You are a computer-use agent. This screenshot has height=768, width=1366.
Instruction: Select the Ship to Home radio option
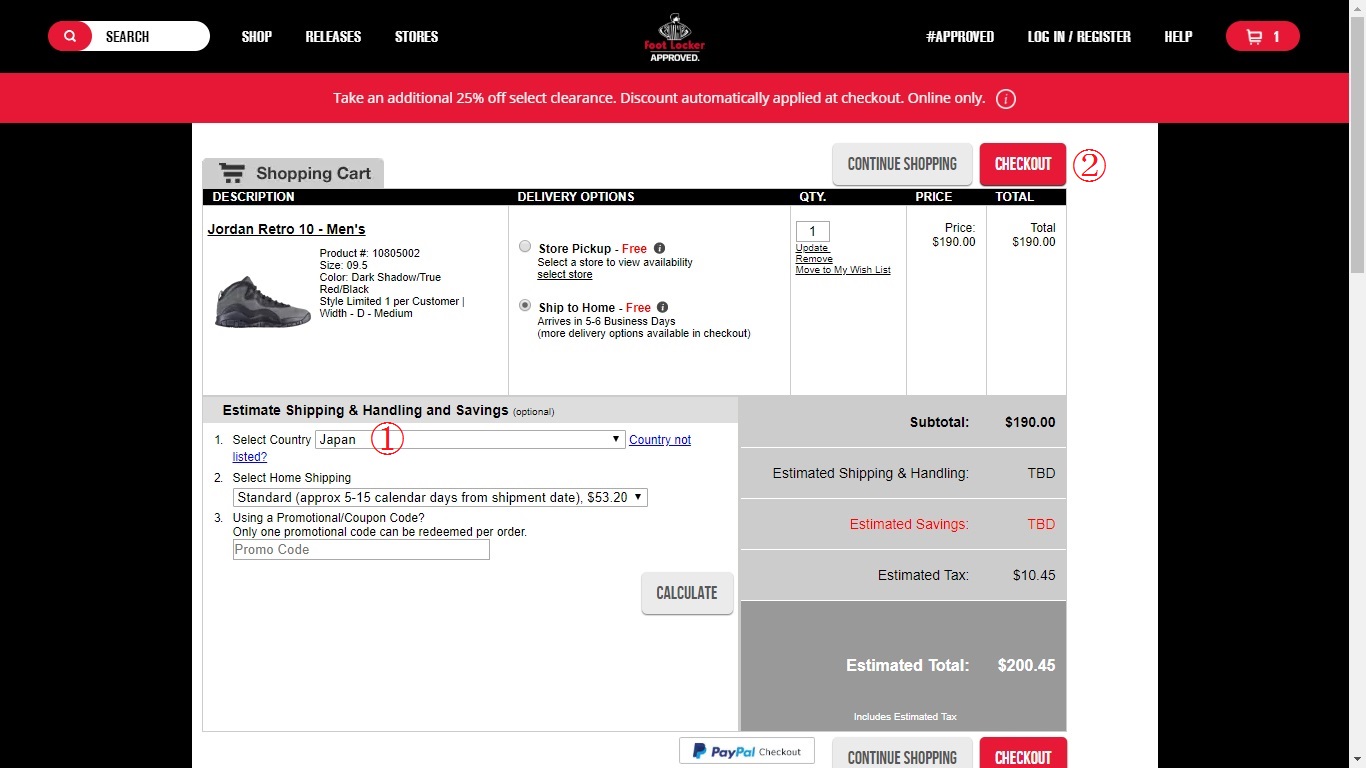tap(525, 306)
